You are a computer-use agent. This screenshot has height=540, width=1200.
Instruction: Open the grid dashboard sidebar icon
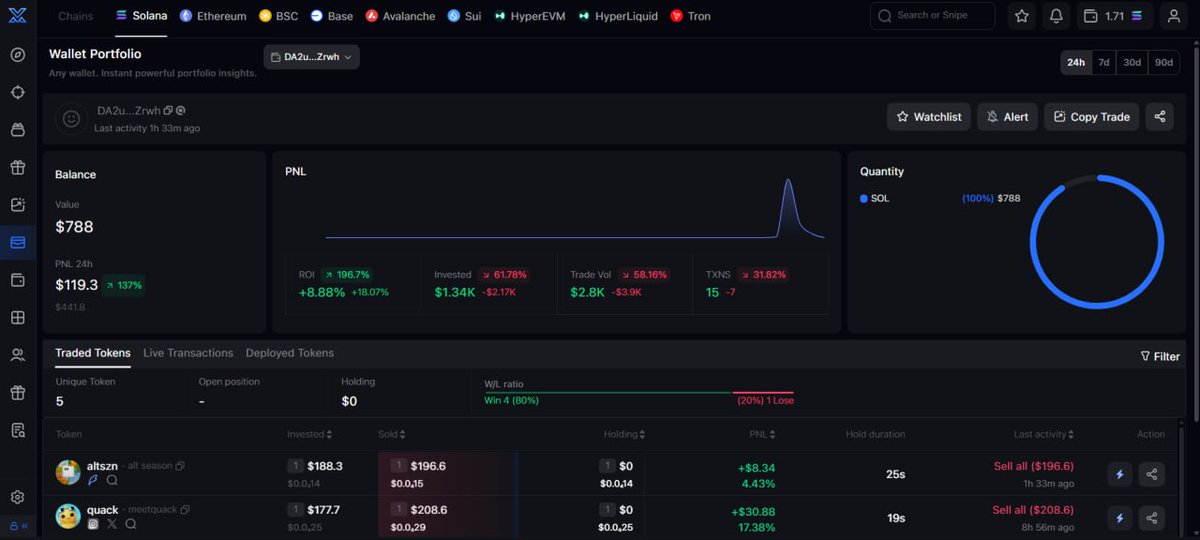(x=18, y=317)
